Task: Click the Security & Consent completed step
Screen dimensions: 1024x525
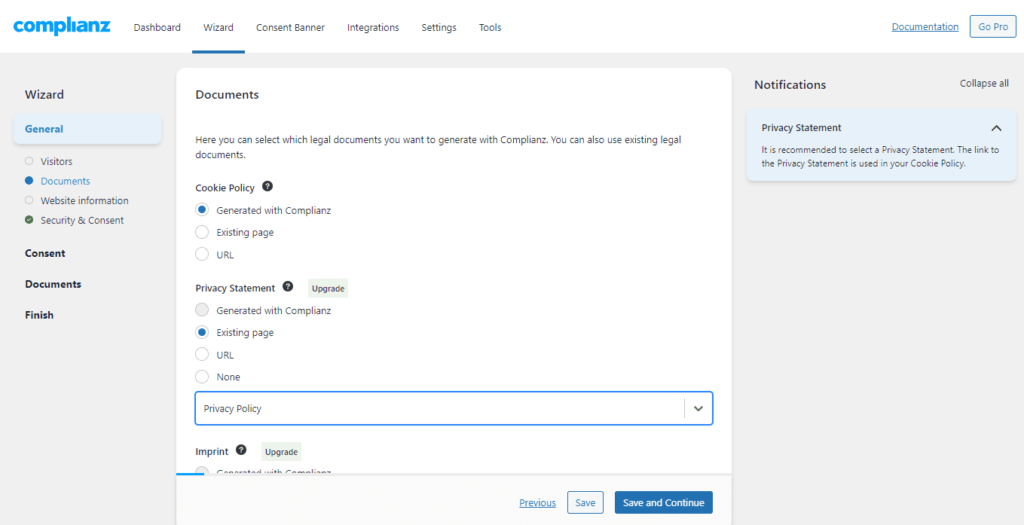Action: point(82,220)
